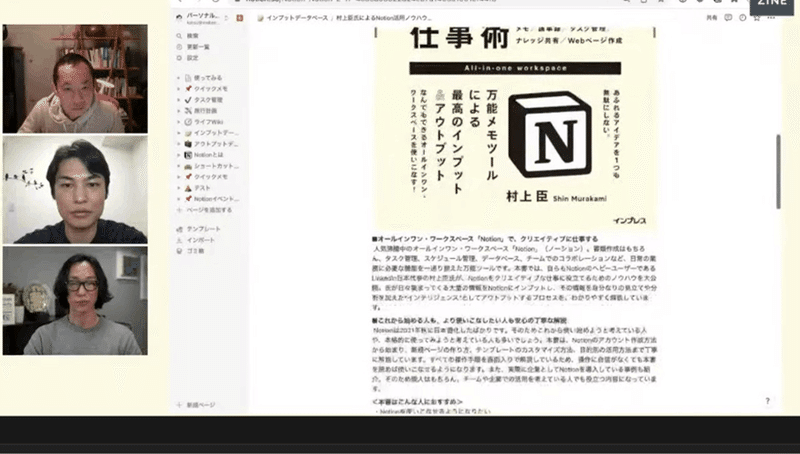Click the checkmark icon of タスク管理
Viewport: 800px width, 454px height.
point(188,100)
